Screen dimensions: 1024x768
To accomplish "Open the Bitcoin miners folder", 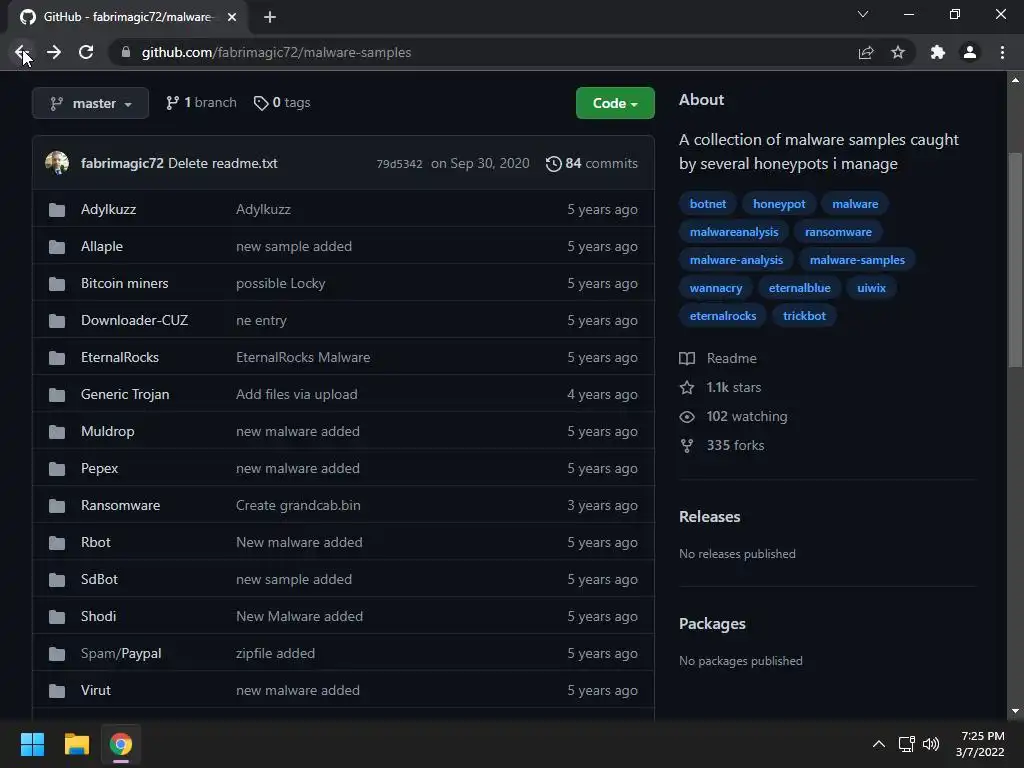I will 125,283.
